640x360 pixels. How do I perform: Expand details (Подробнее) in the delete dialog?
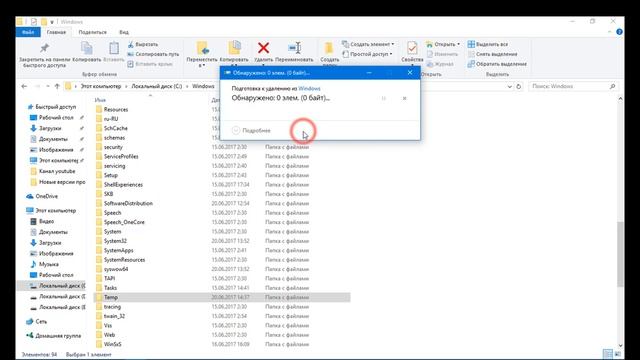[x=251, y=131]
